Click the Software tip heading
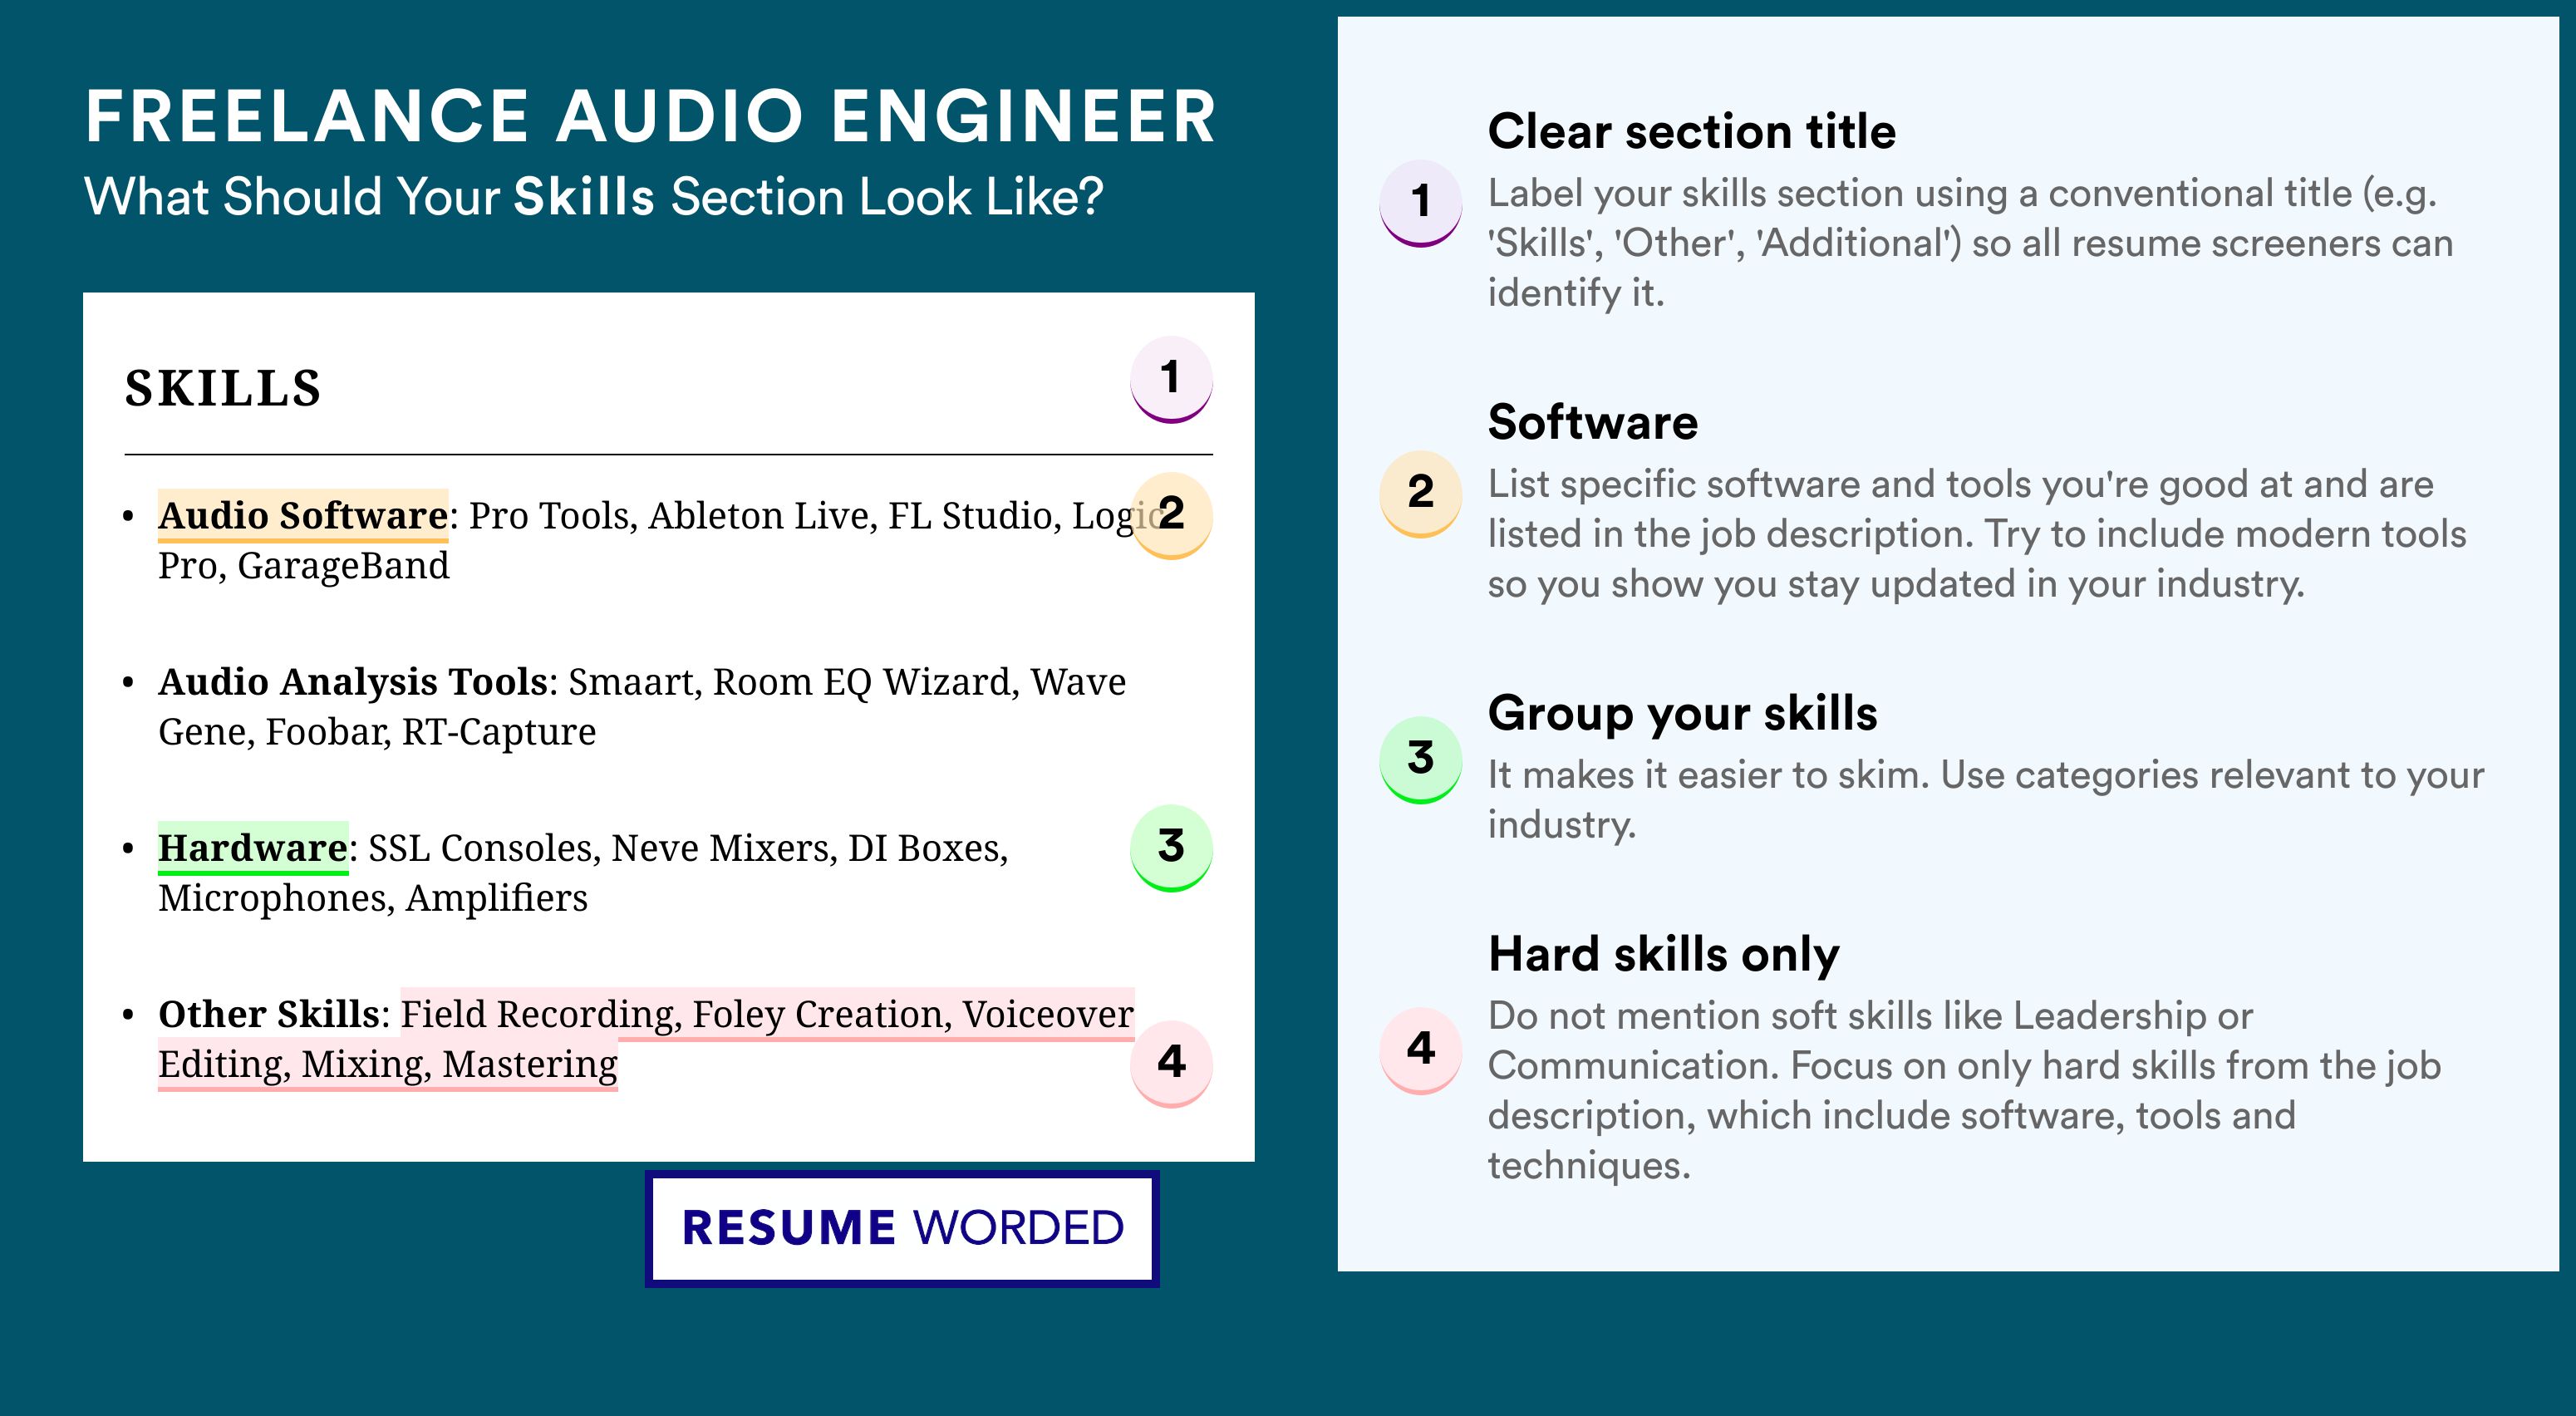Viewport: 2576px width, 1416px height. pyautogui.click(x=1592, y=423)
